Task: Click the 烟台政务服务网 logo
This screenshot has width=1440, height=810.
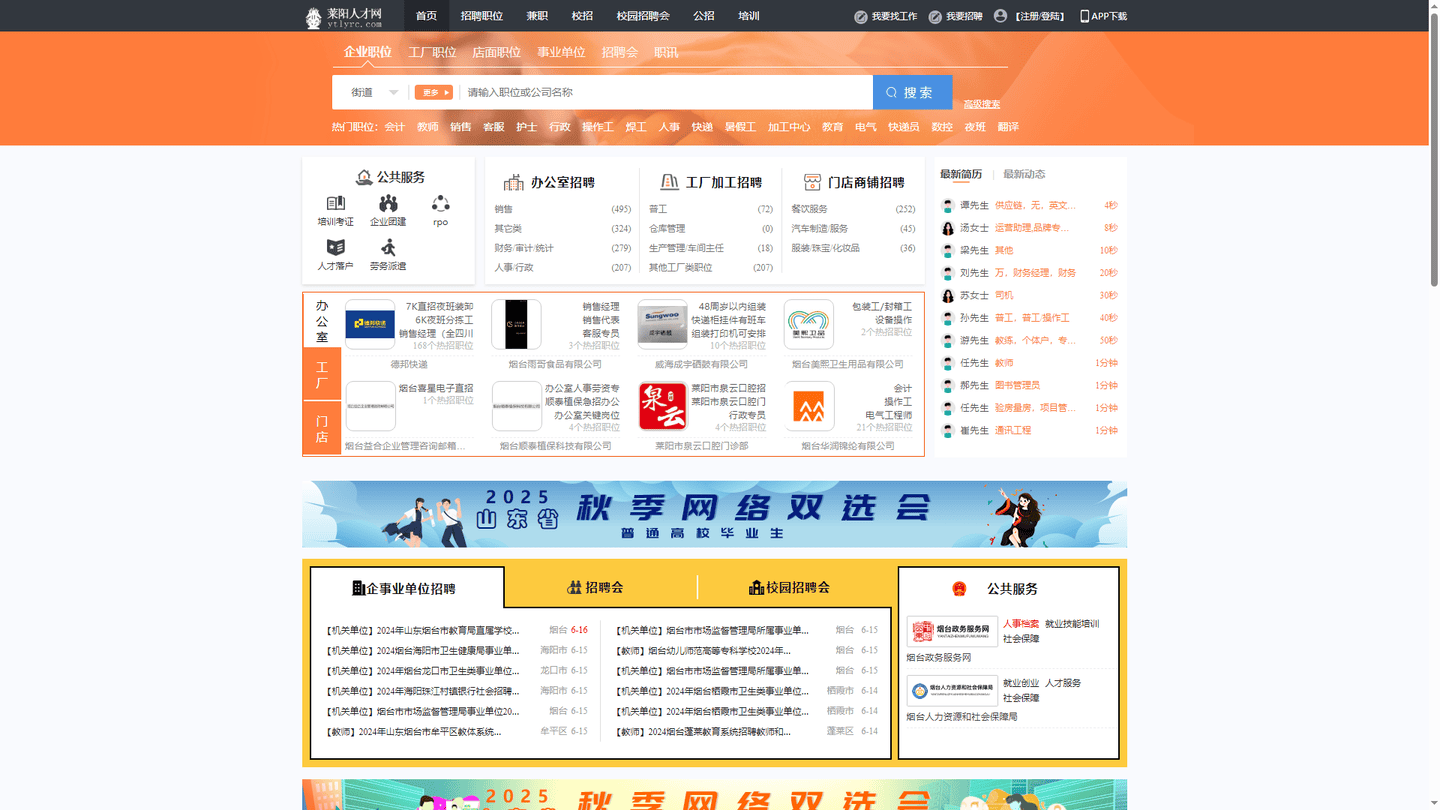Action: [x=952, y=632]
